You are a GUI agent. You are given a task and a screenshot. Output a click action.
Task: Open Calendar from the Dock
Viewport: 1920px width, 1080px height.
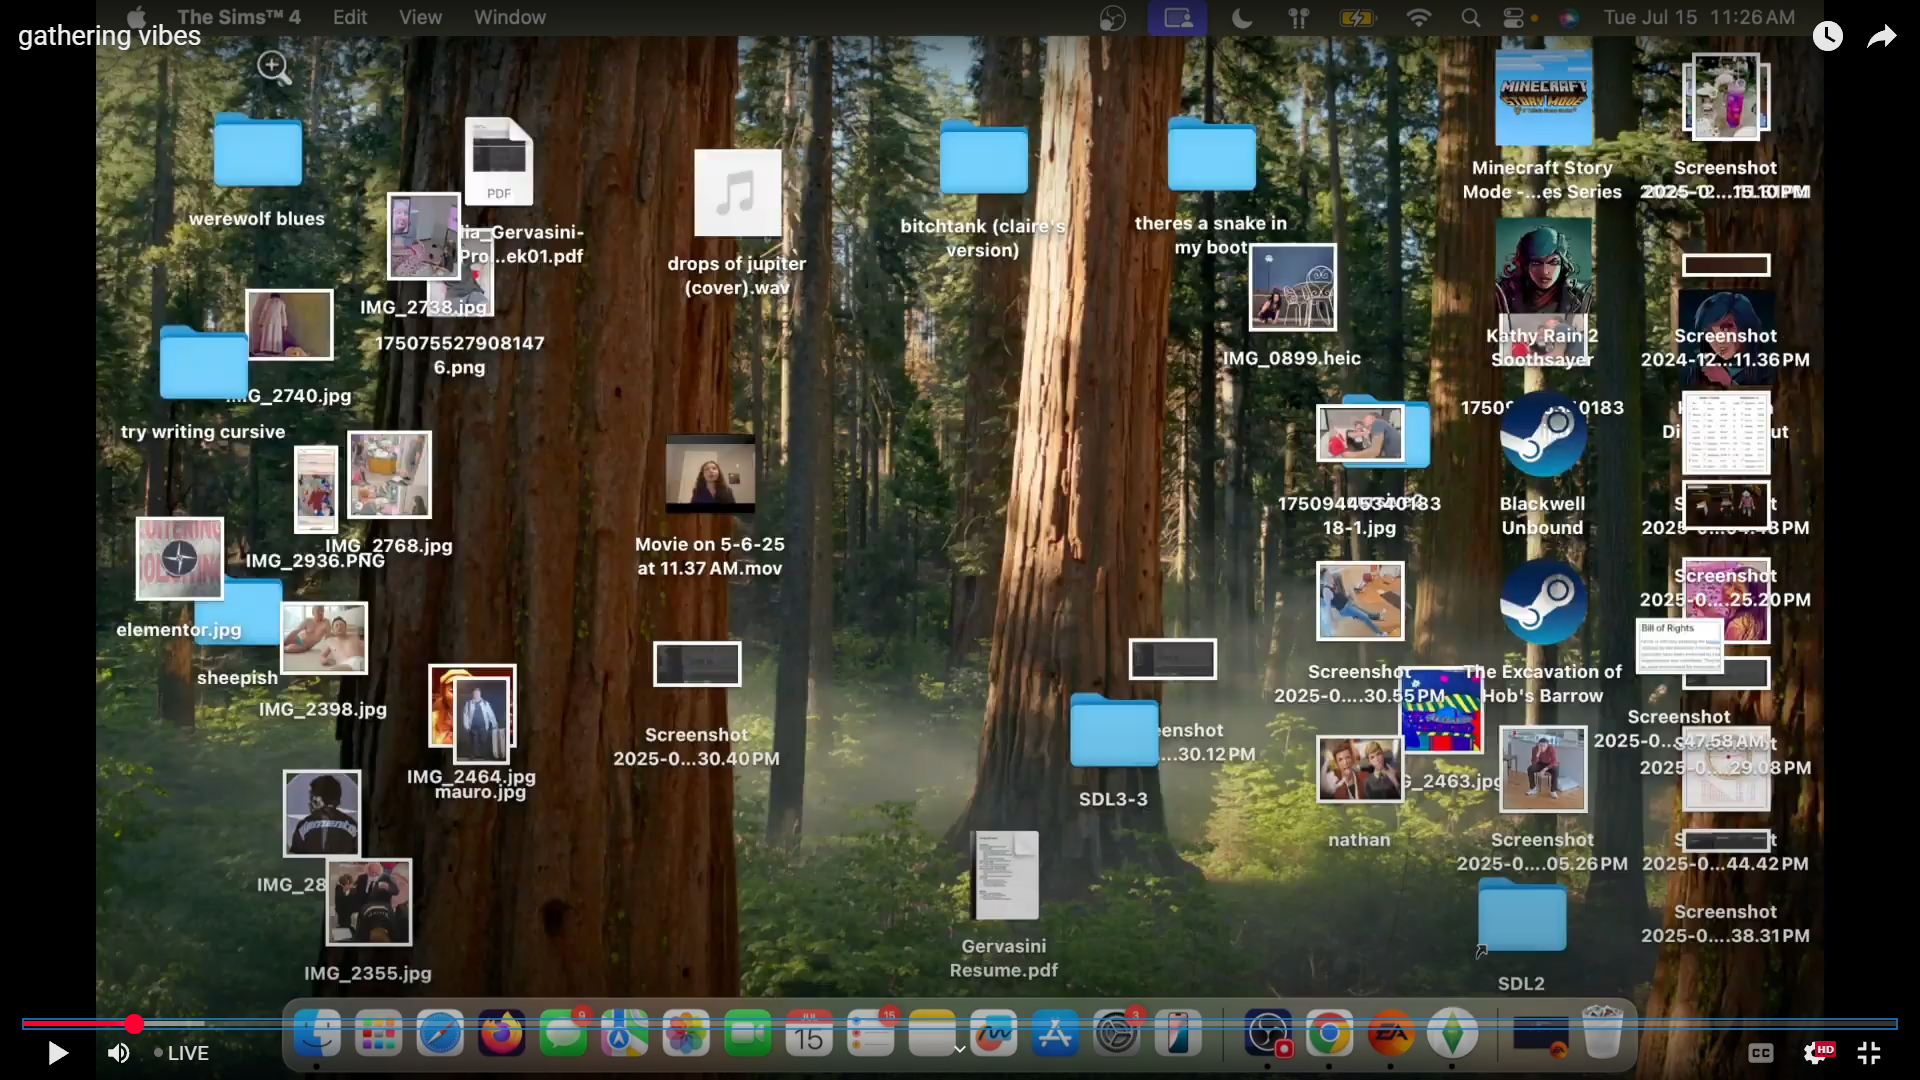(x=809, y=1034)
